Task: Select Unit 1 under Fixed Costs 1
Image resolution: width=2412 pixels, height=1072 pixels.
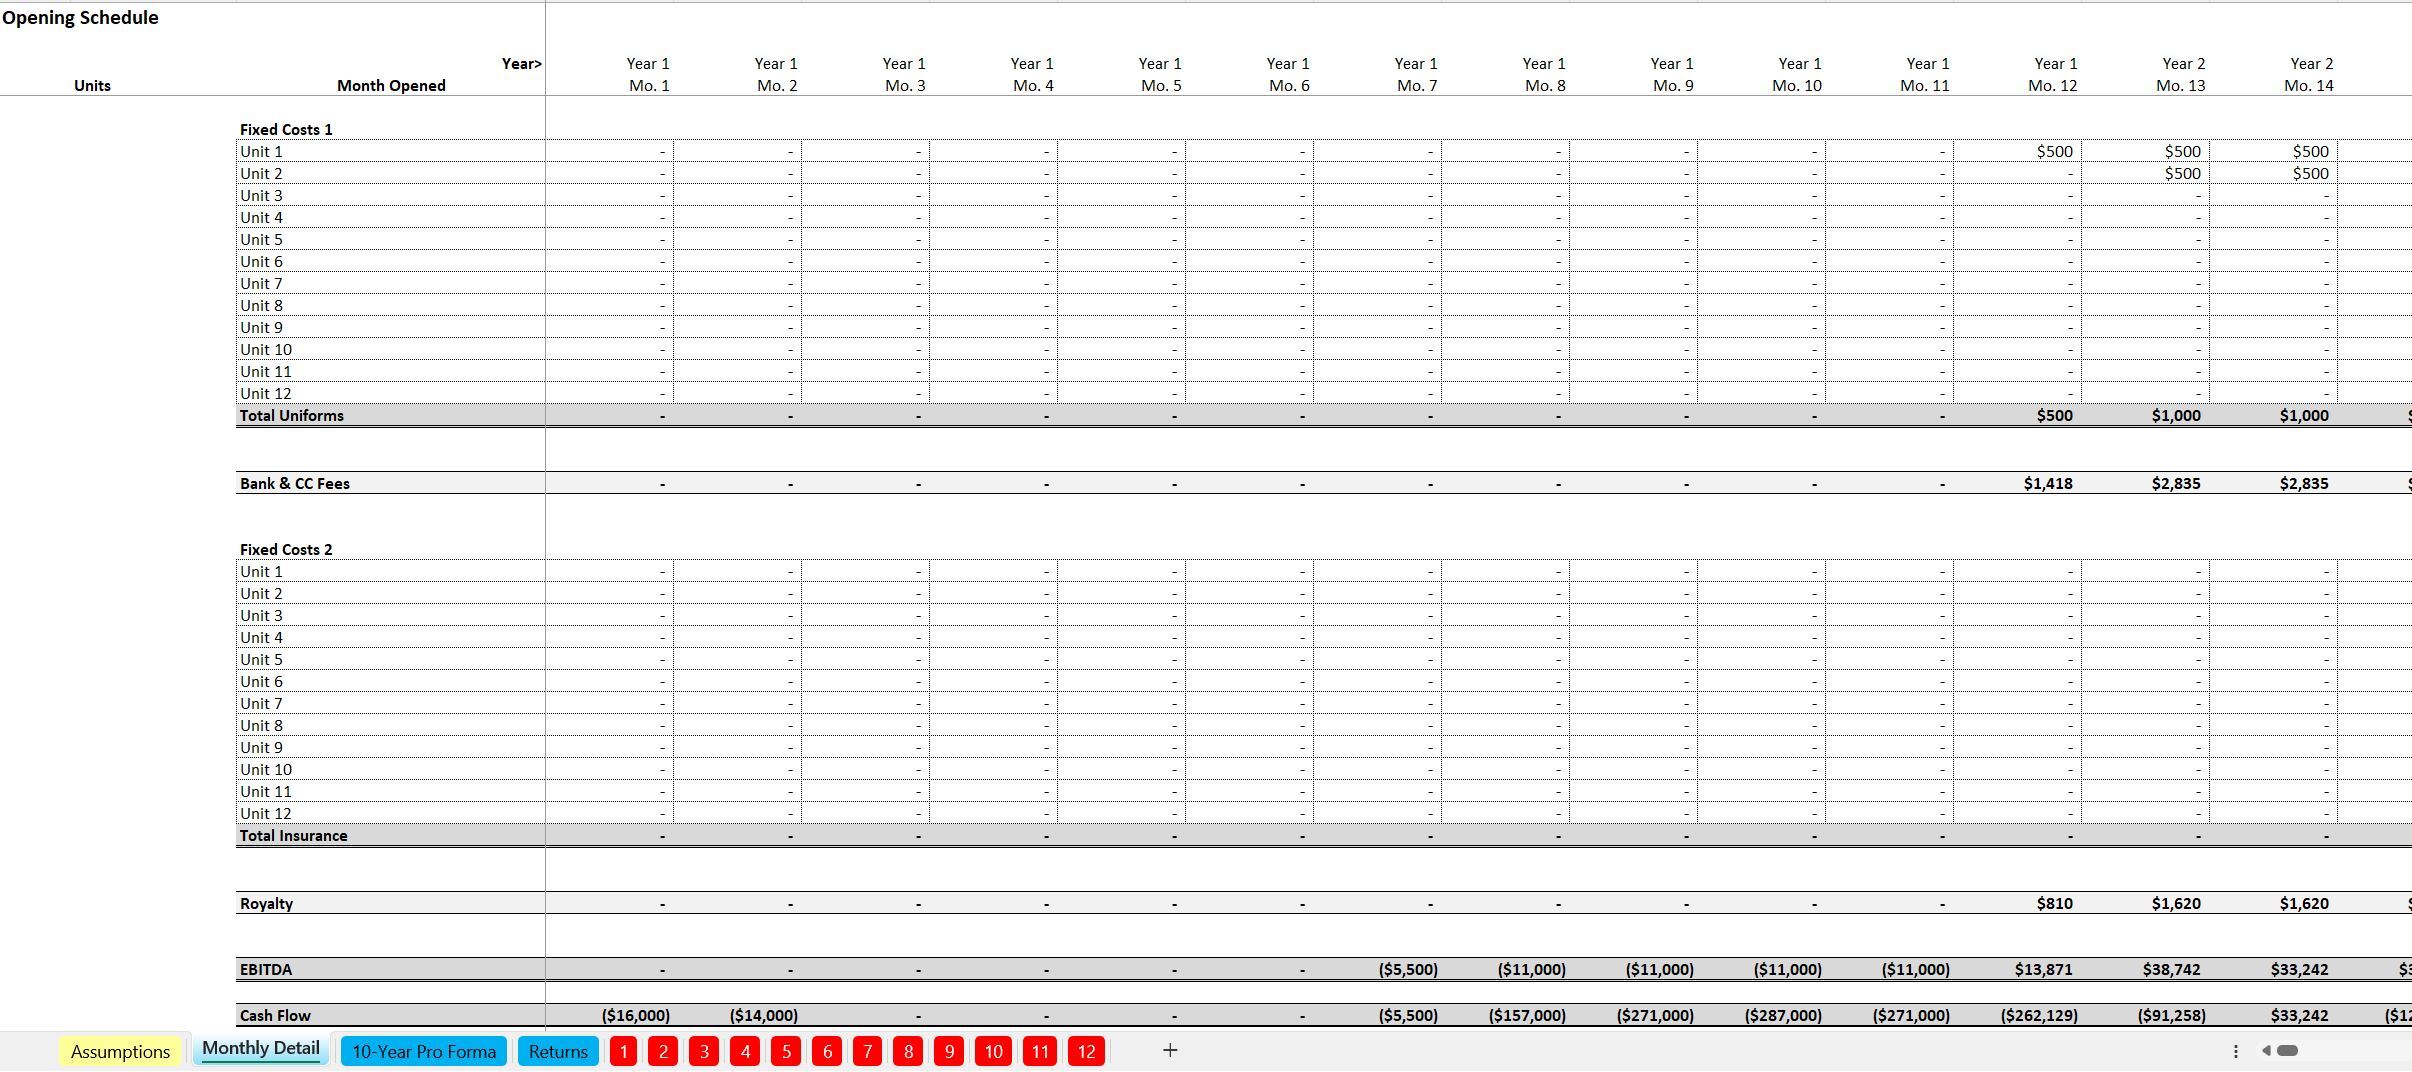Action: click(261, 151)
